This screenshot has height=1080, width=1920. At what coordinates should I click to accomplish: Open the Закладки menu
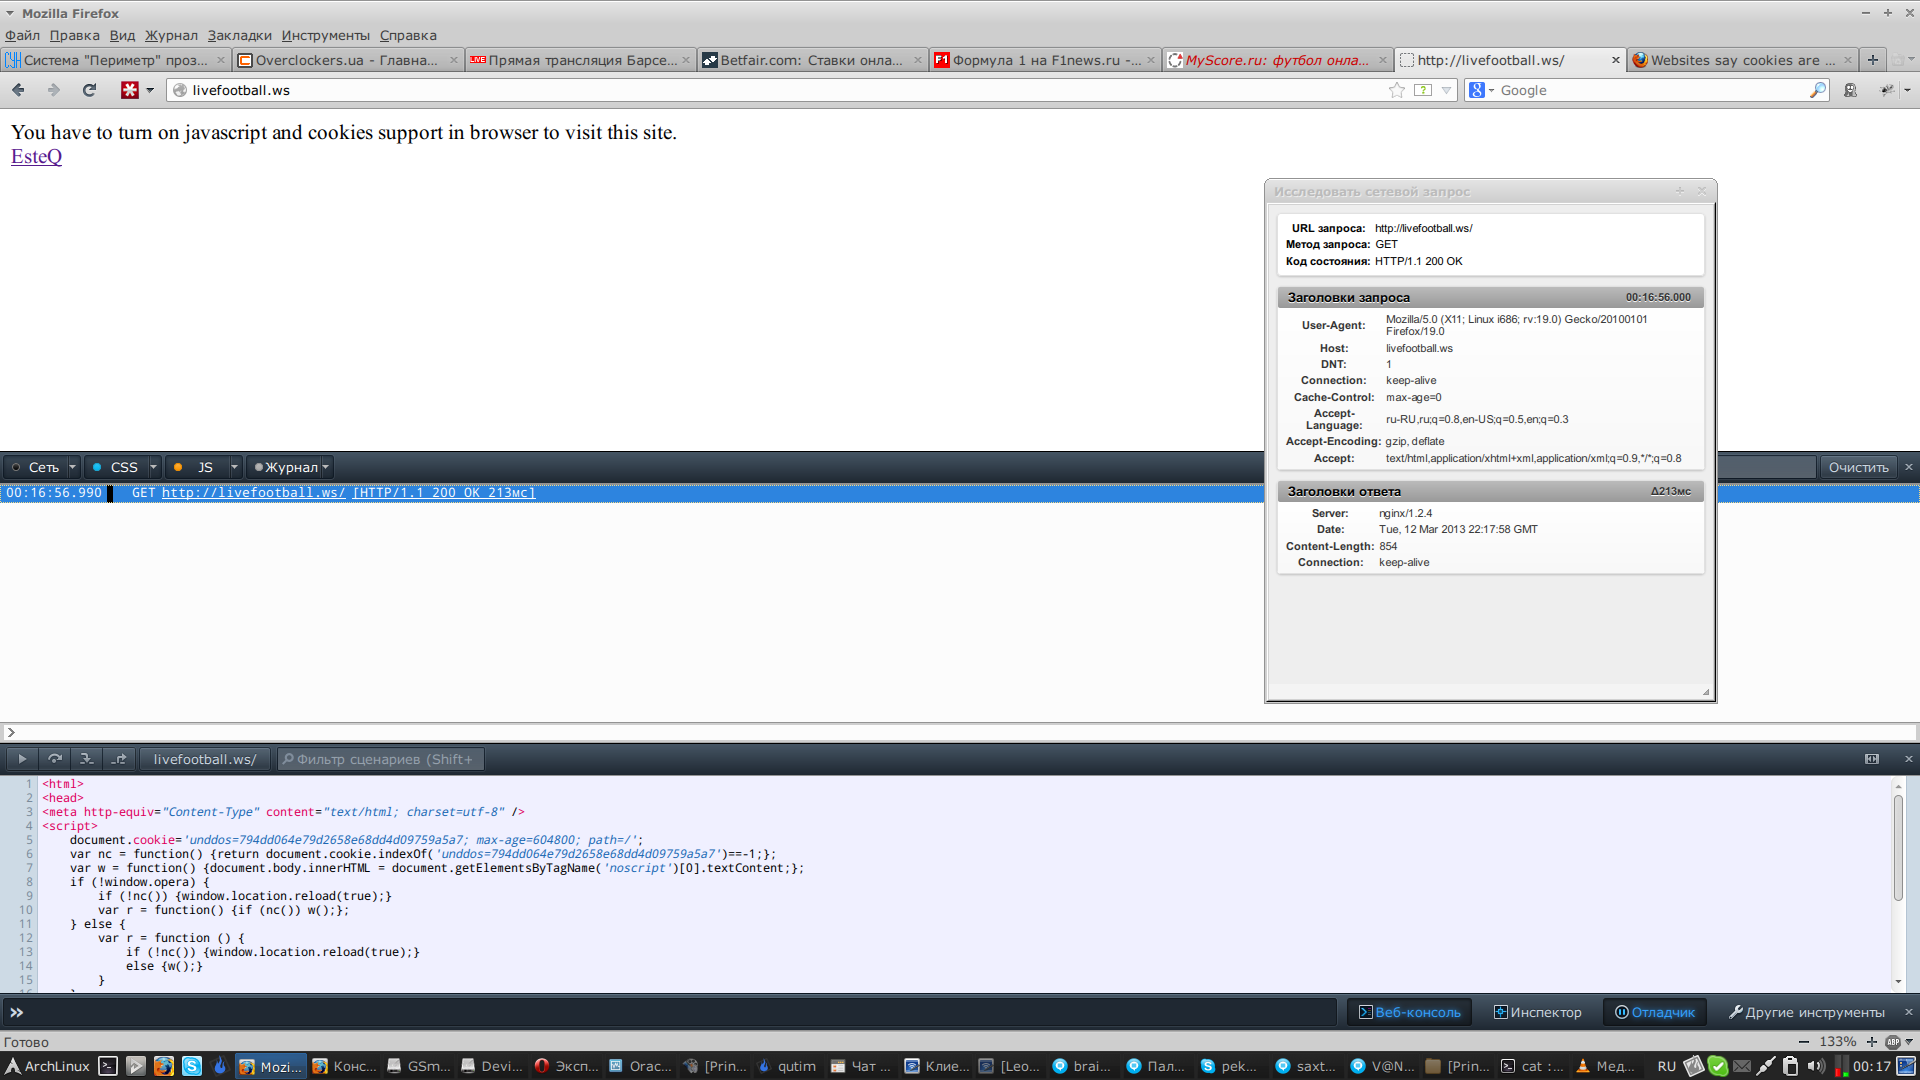(x=239, y=35)
